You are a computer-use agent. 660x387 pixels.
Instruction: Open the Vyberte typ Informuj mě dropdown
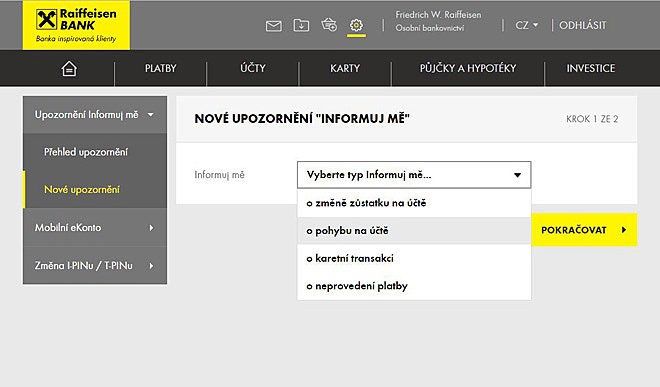414,175
